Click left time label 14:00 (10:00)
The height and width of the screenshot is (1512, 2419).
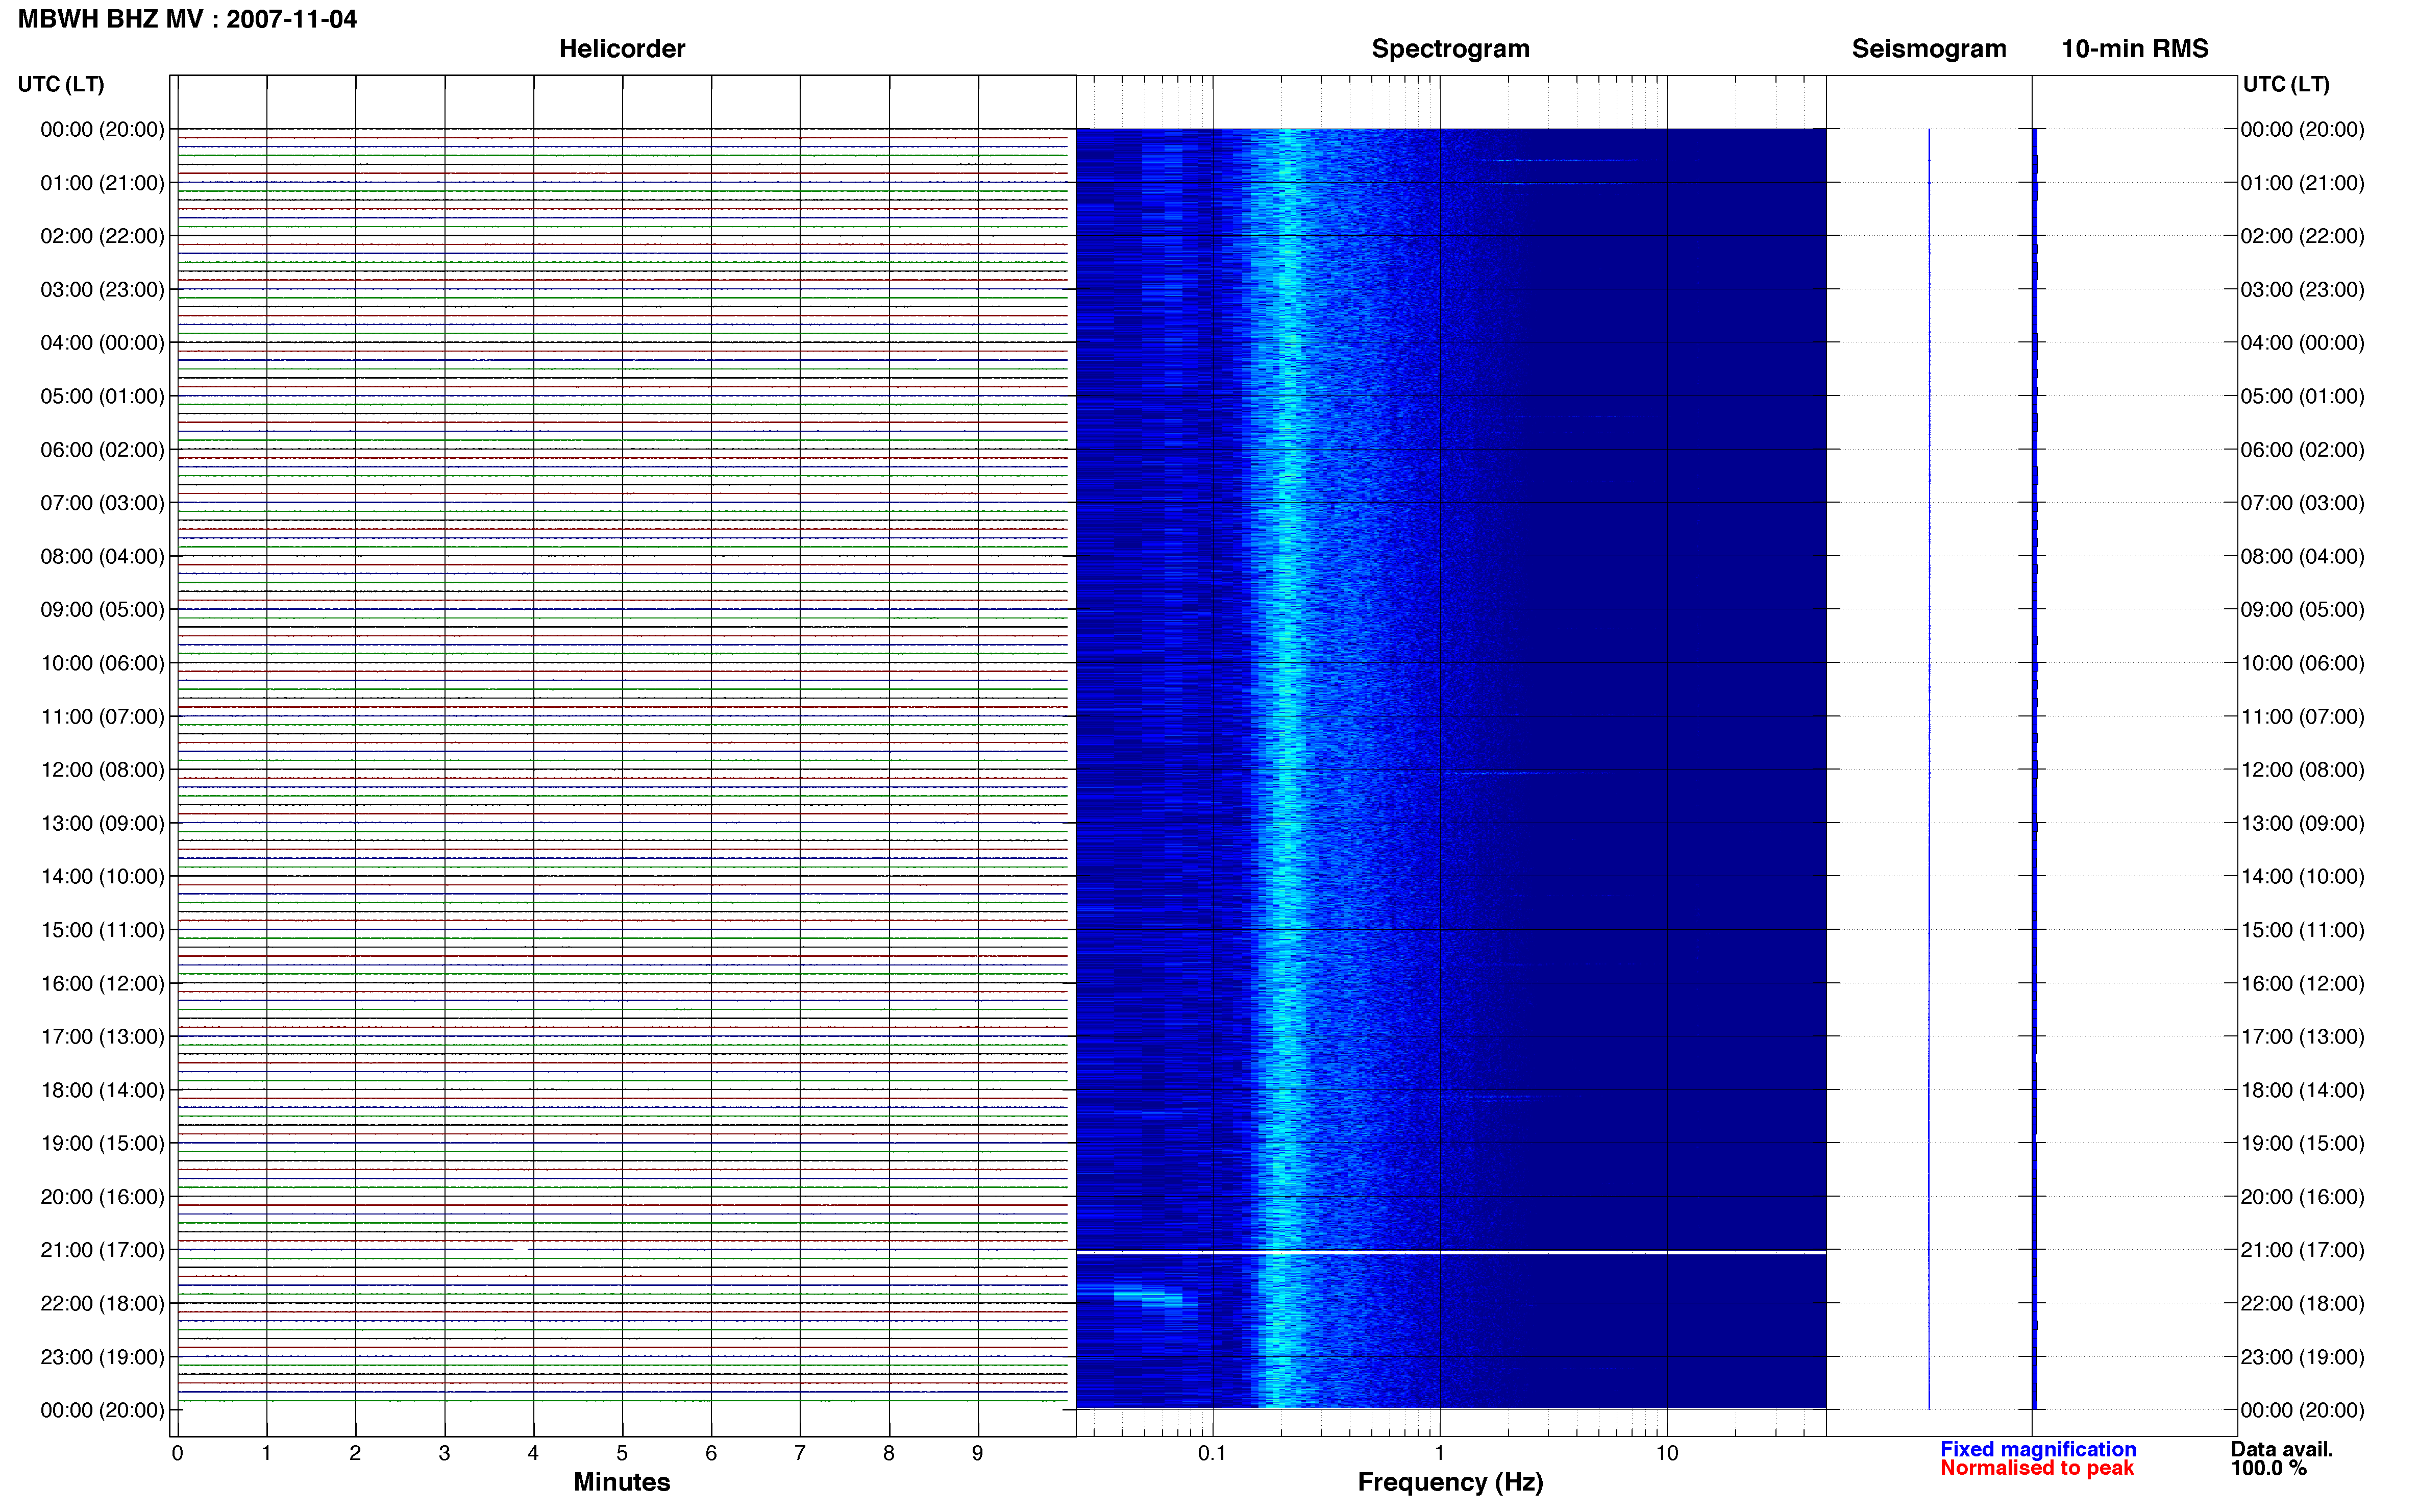coord(102,877)
